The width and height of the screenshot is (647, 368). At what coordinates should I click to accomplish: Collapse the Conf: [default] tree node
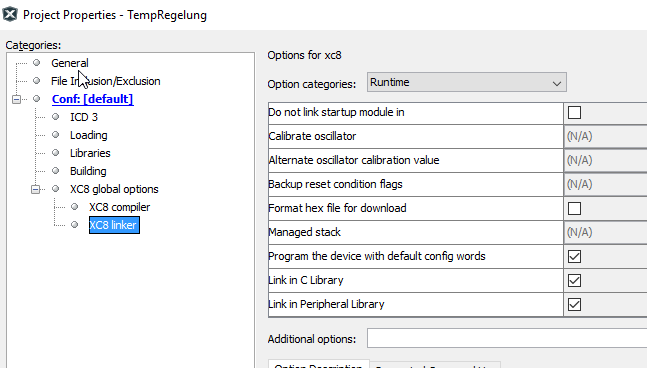[17, 99]
